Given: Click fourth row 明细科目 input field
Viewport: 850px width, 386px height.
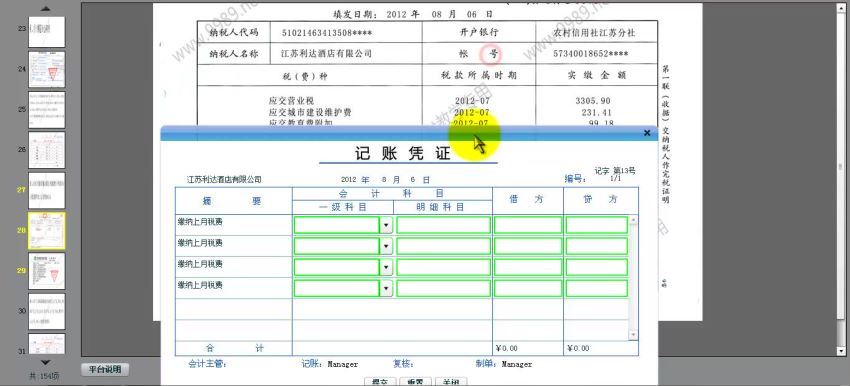Looking at the screenshot, I should (443, 288).
